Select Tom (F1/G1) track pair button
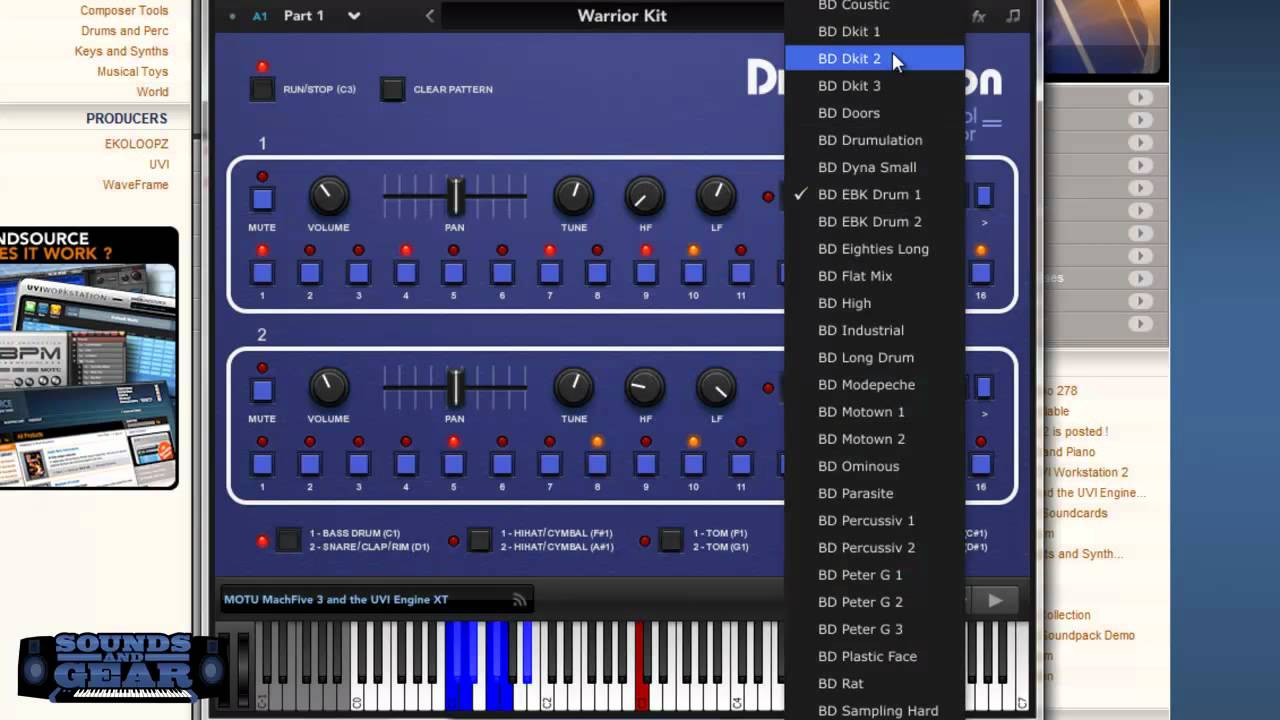 [x=671, y=540]
